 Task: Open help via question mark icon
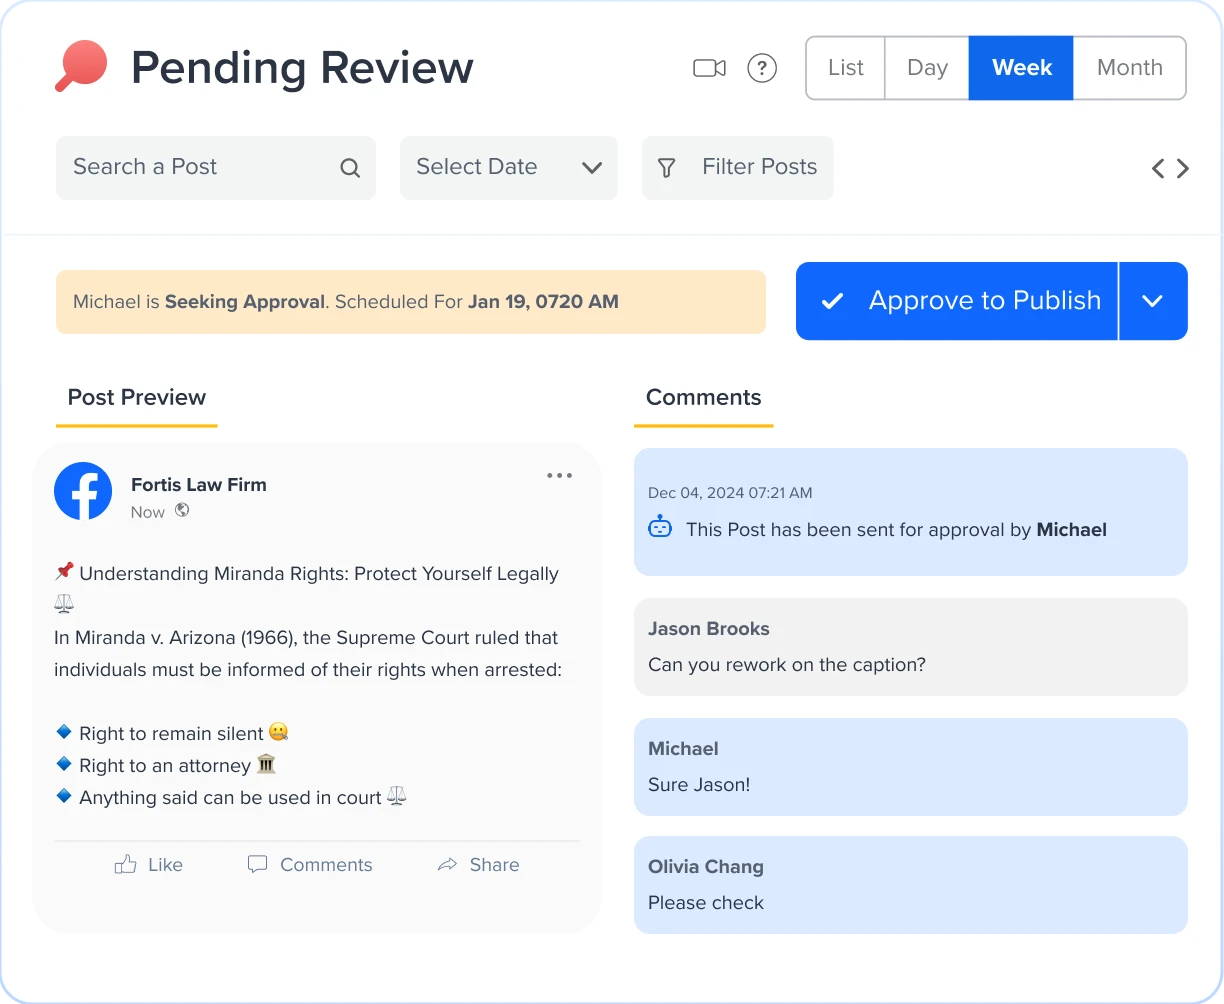[x=762, y=68]
